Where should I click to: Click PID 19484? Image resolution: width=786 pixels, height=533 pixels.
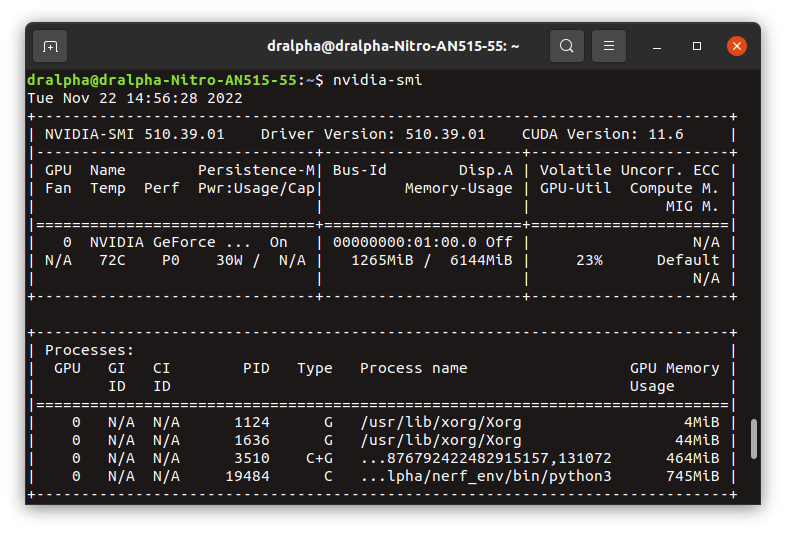247,477
